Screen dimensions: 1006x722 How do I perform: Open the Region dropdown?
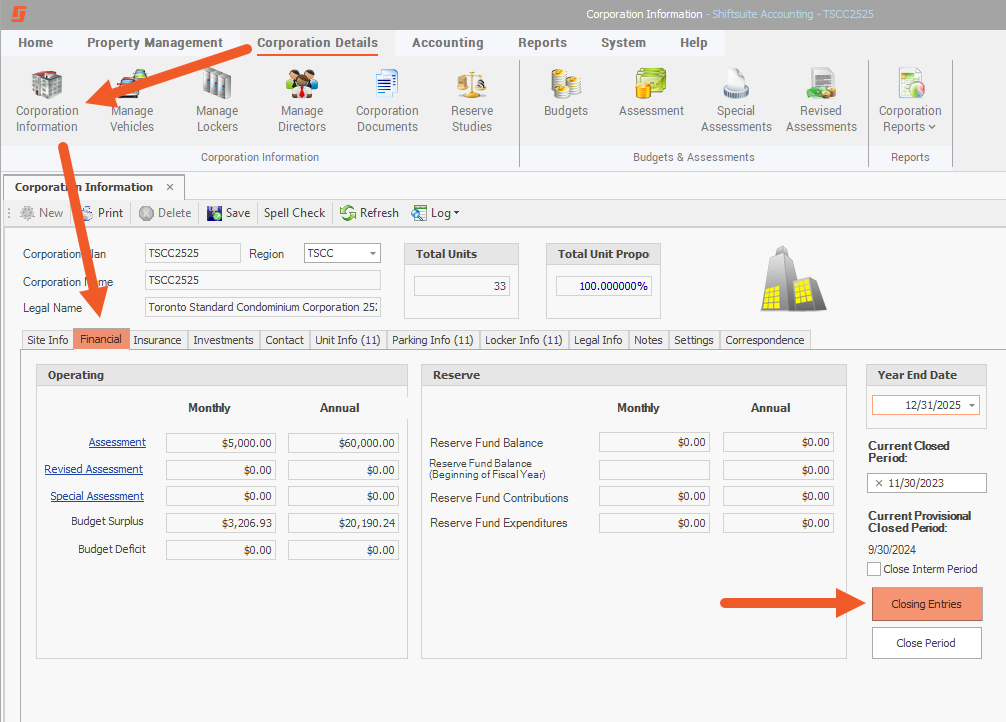[373, 254]
